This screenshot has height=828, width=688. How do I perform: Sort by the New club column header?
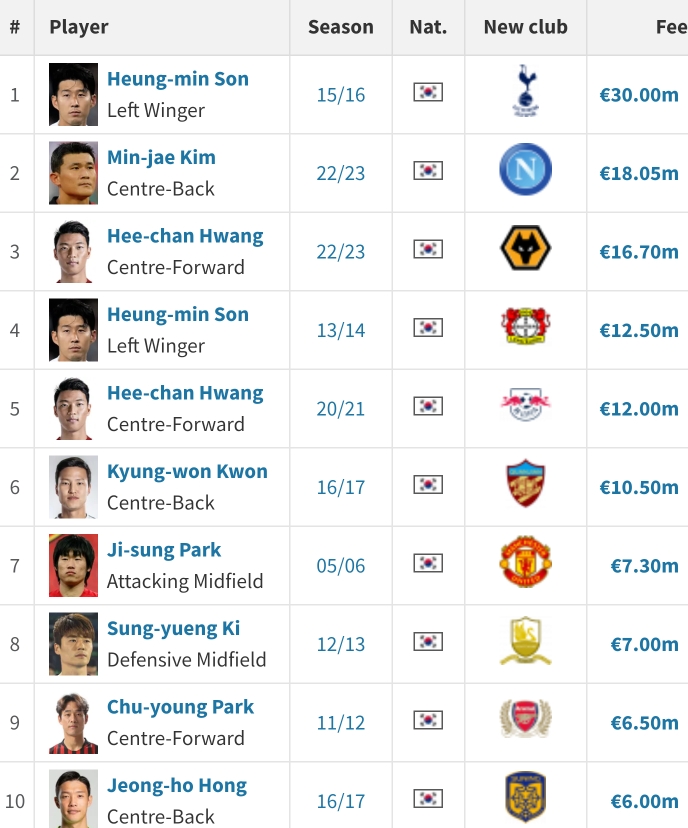tap(525, 27)
